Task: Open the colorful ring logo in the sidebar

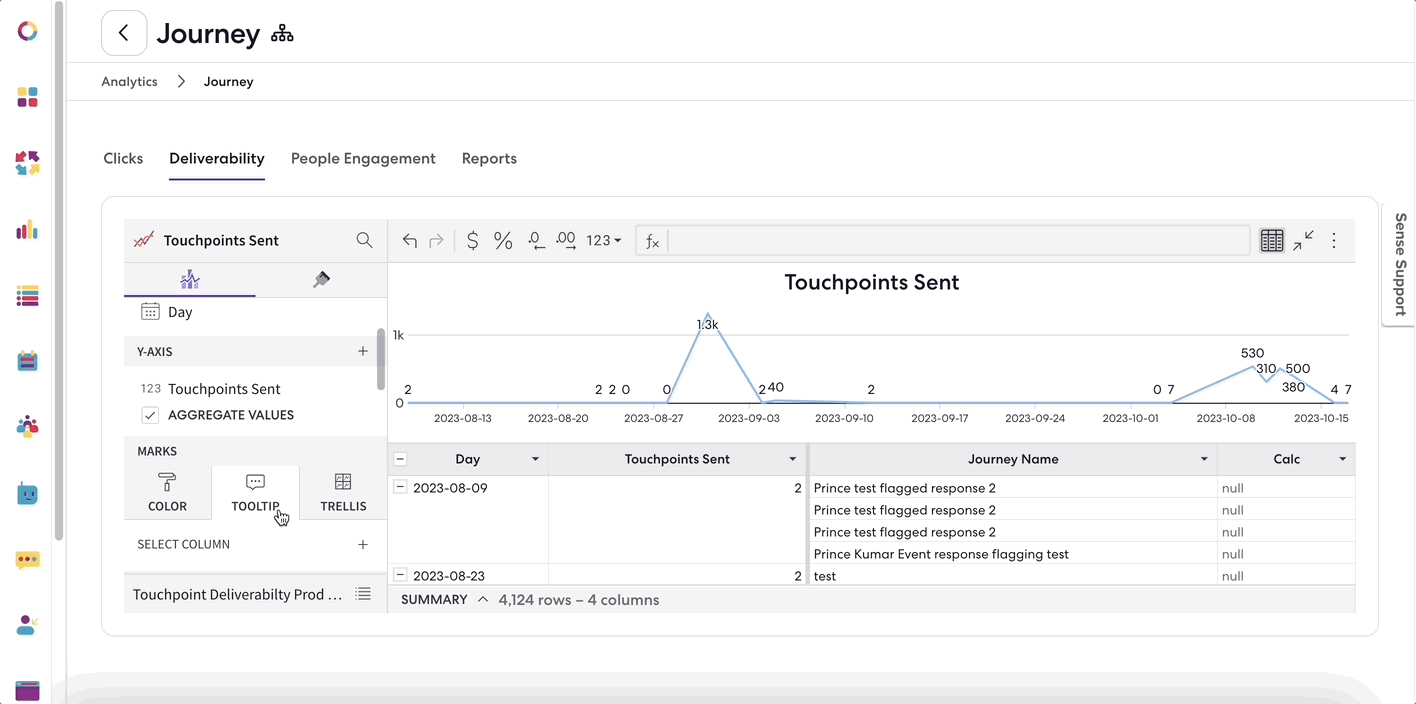Action: coord(28,32)
